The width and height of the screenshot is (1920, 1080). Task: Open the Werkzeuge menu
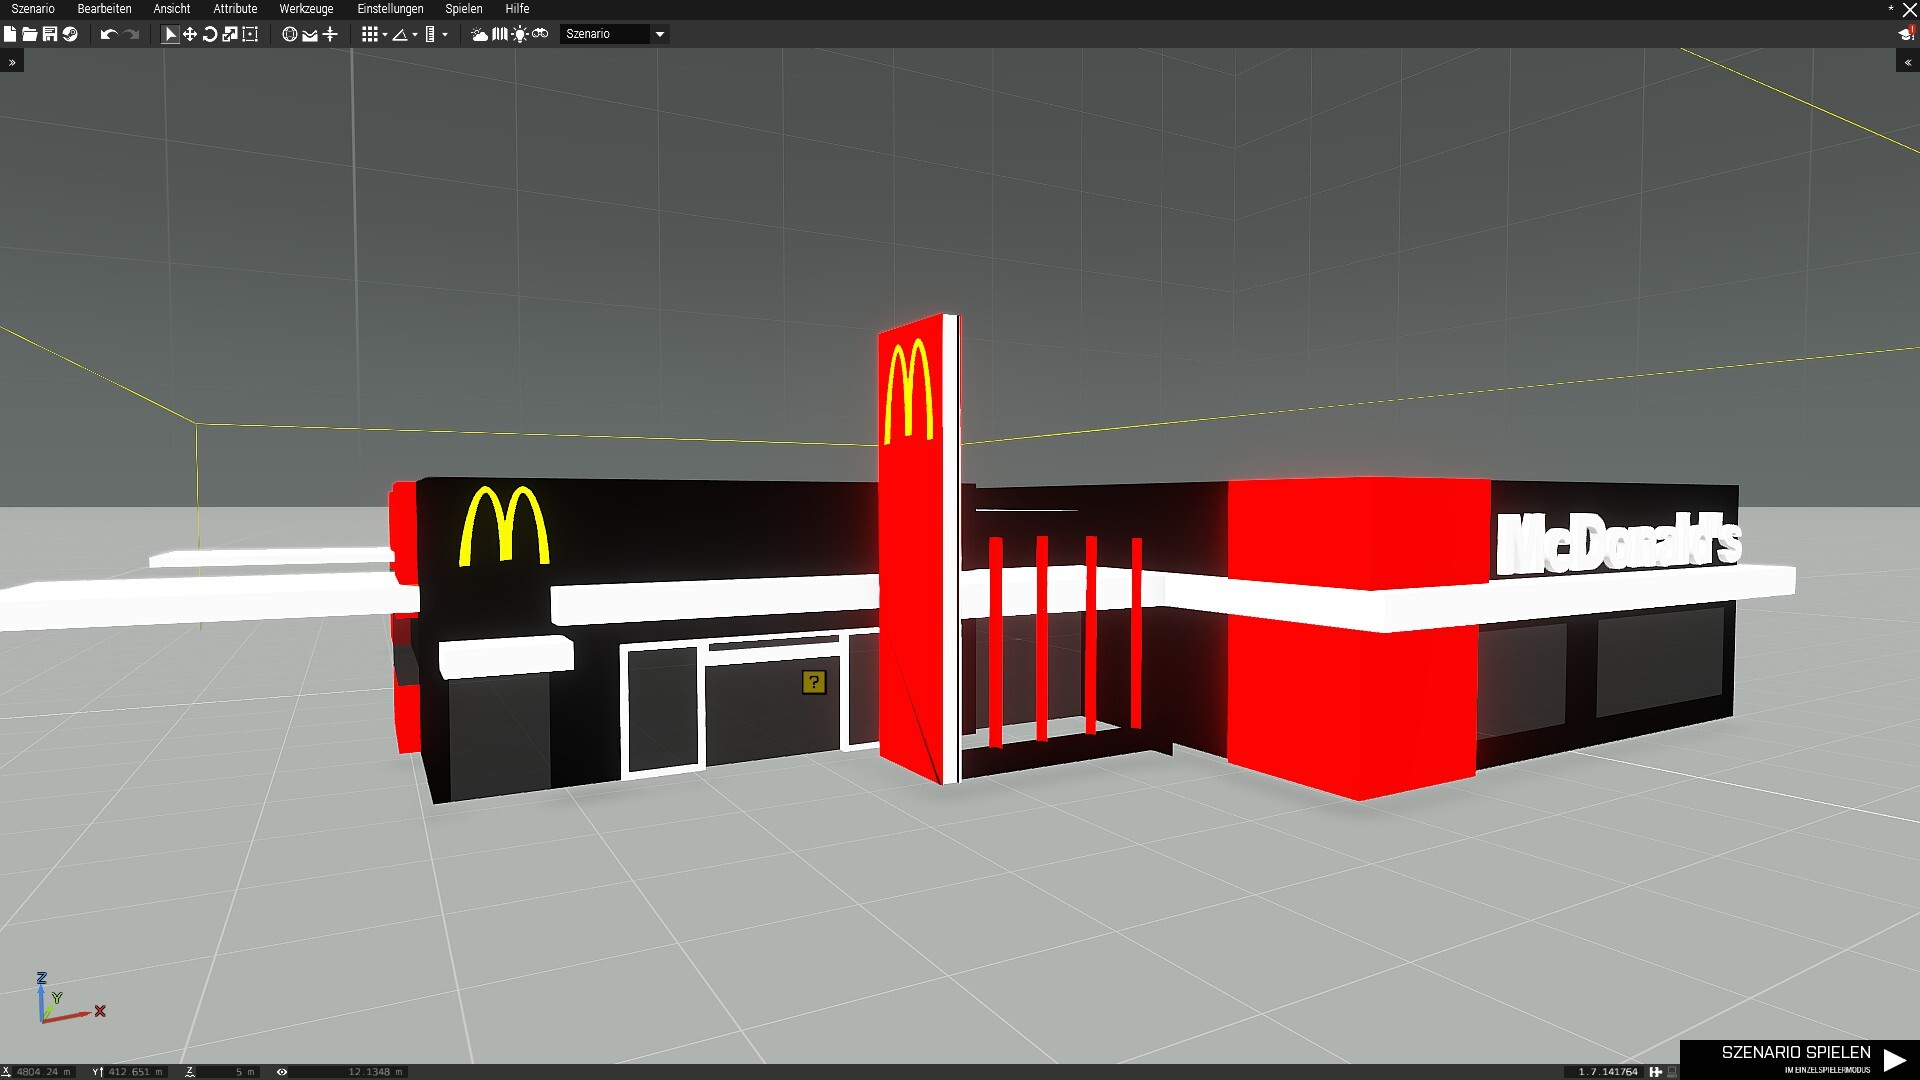(x=306, y=9)
